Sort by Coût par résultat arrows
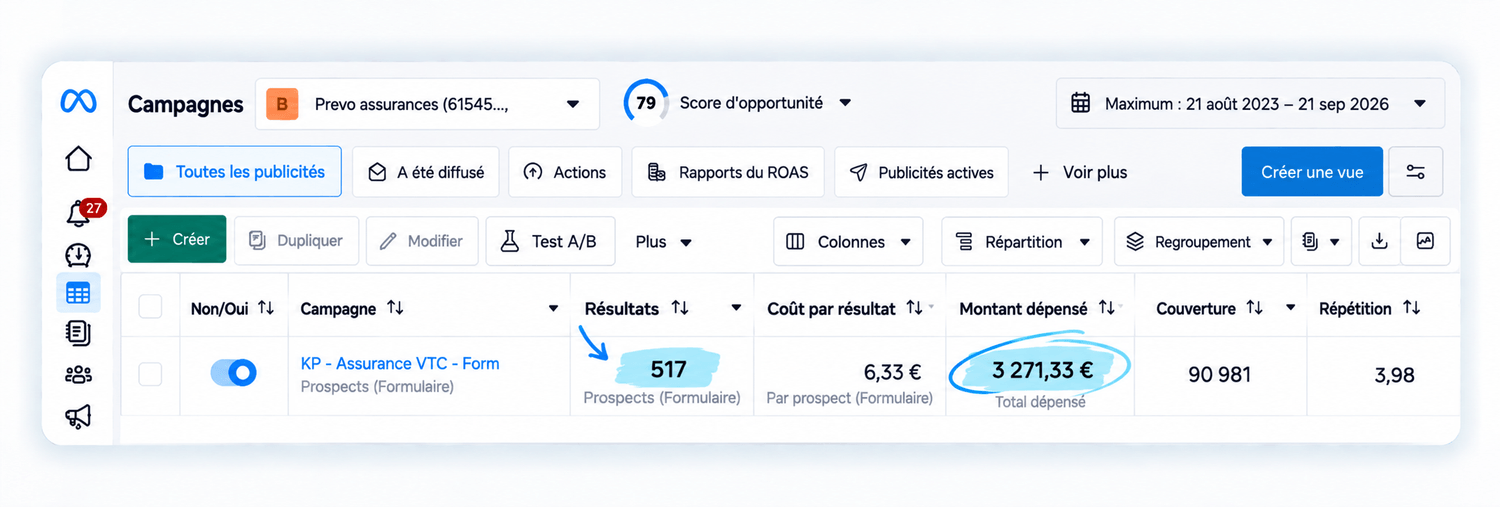 [x=914, y=308]
